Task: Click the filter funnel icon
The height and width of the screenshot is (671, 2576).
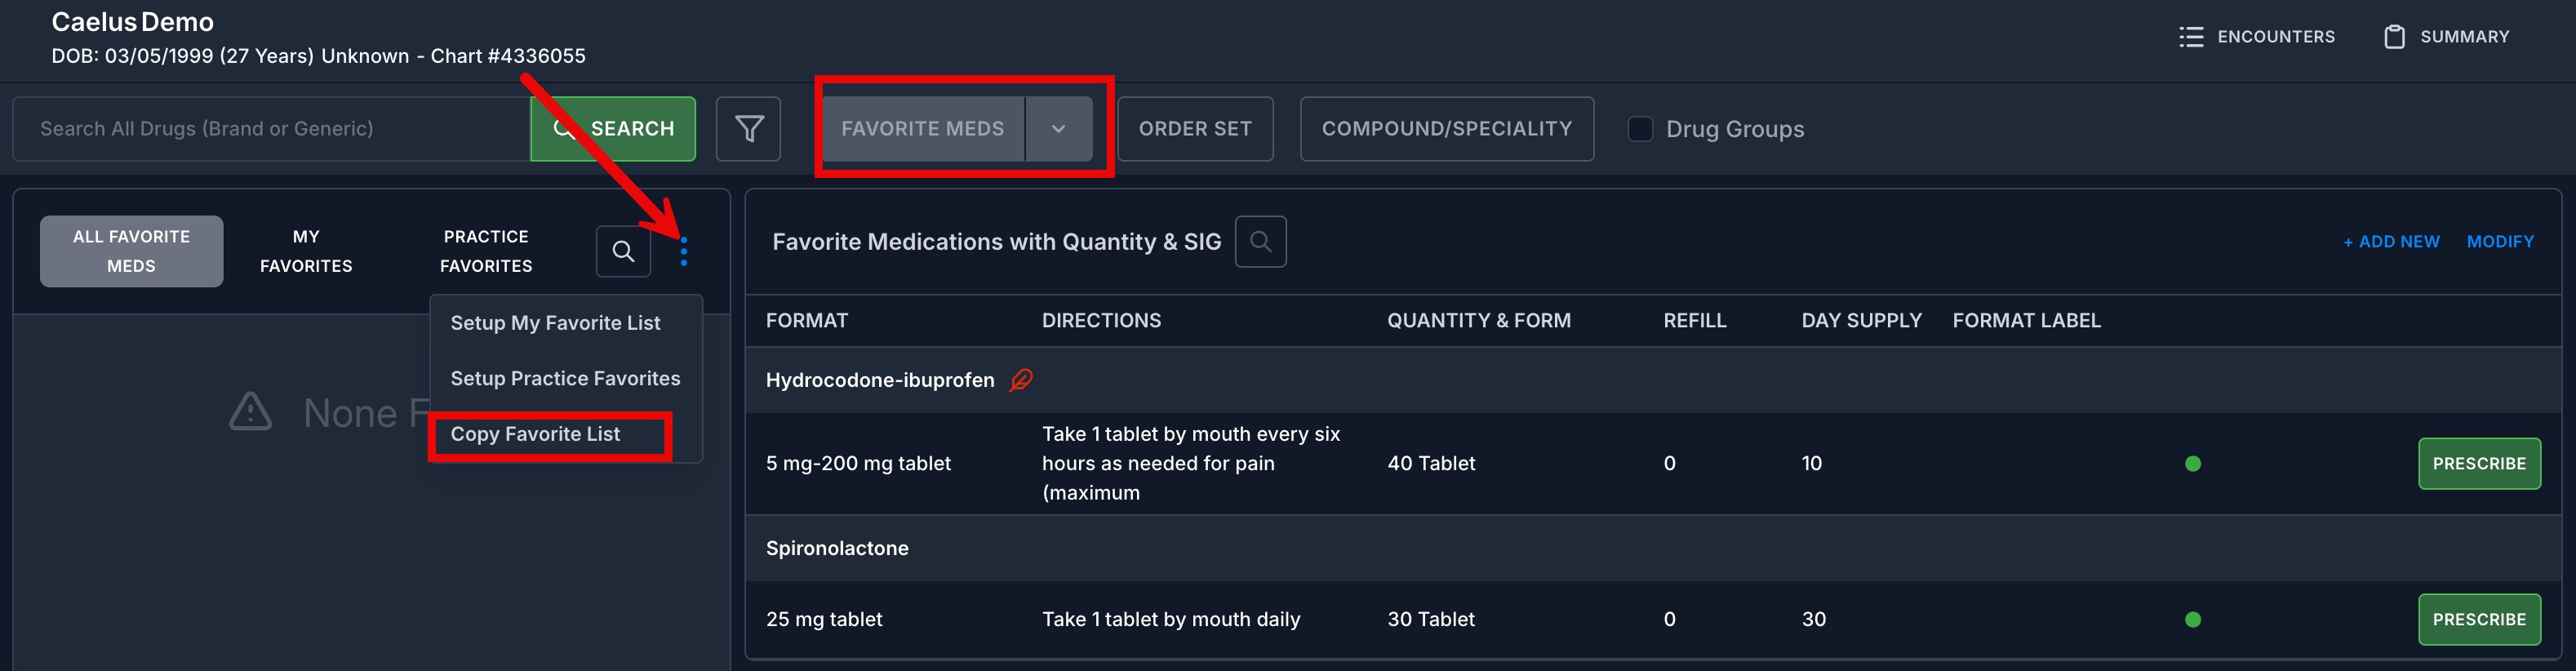Action: [748, 129]
